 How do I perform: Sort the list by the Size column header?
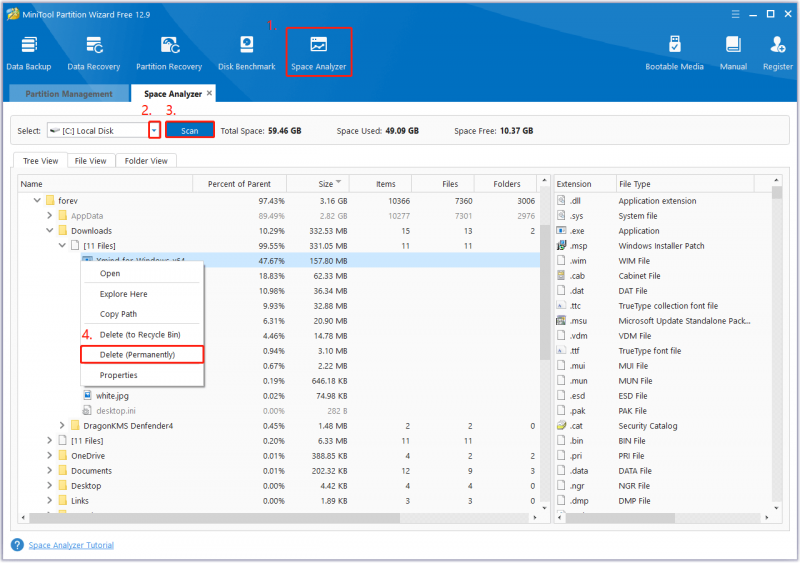pyautogui.click(x=318, y=184)
